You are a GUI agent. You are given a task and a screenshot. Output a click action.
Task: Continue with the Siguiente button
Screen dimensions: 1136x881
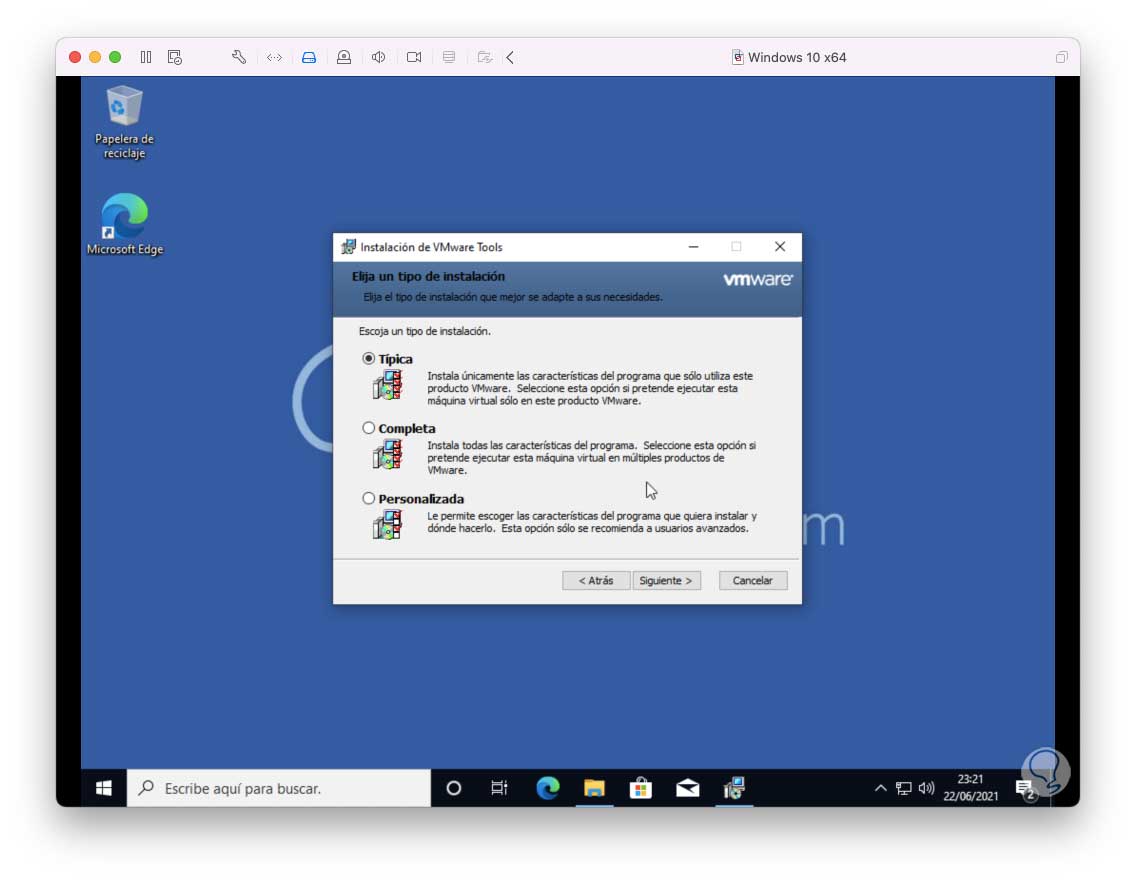666,580
